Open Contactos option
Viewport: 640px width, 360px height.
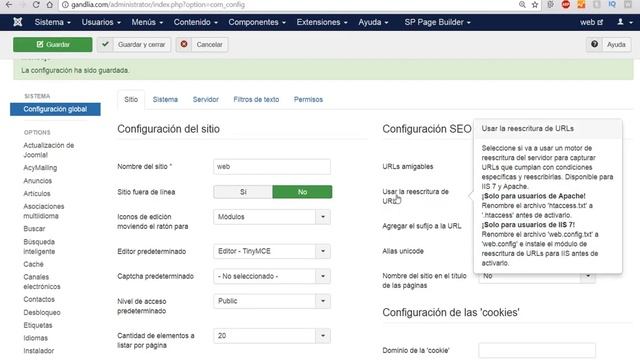(39, 299)
